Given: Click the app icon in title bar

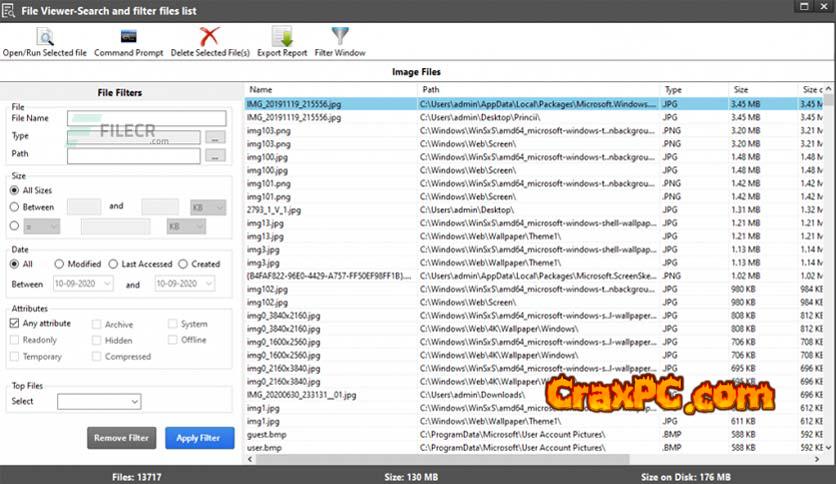Looking at the screenshot, I should tap(10, 8).
